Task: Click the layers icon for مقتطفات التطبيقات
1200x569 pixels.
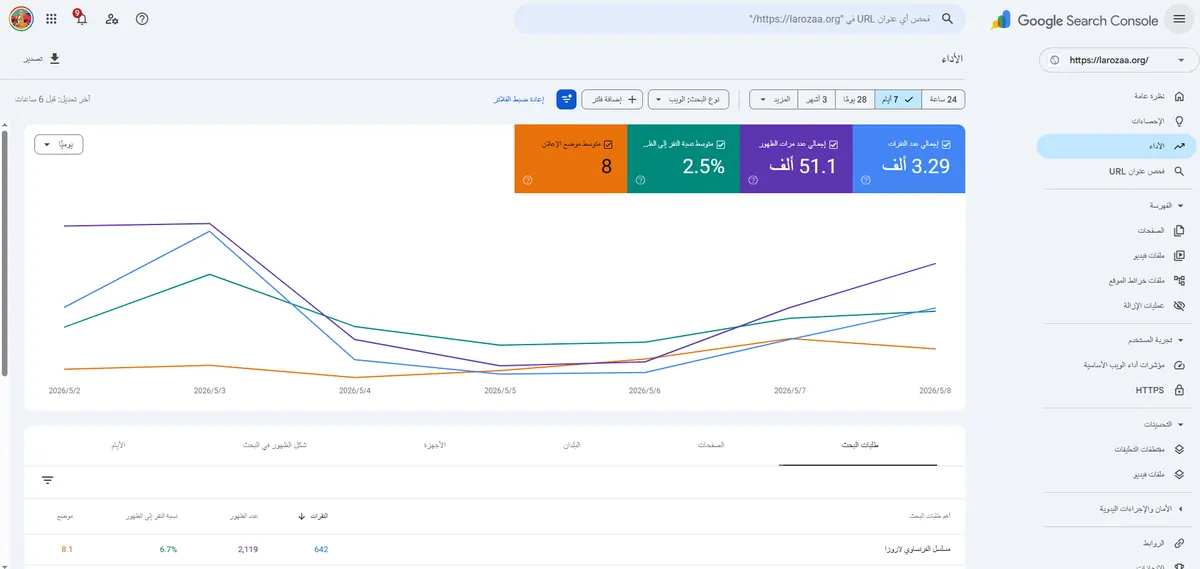Action: click(x=1179, y=449)
